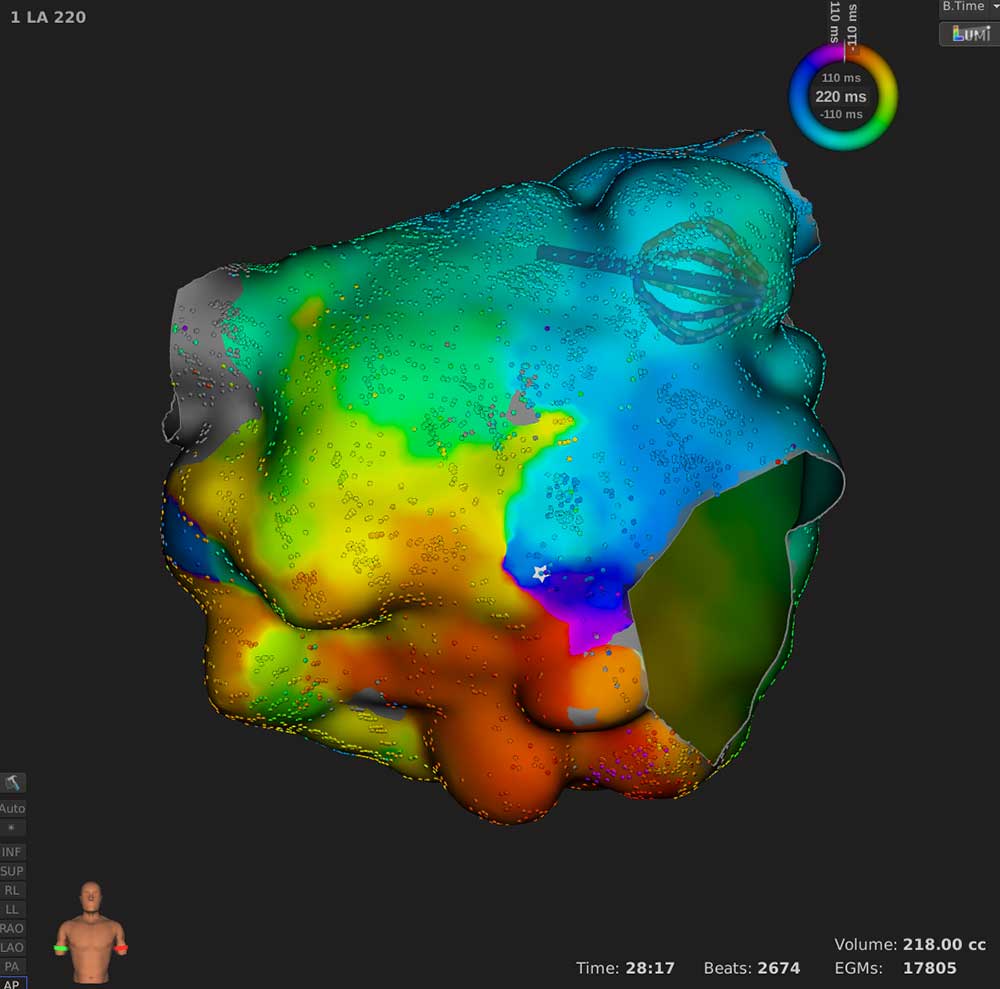The image size is (1000, 989).
Task: Click the 'Volume: 218.00 cc' readout
Action: [x=910, y=944]
